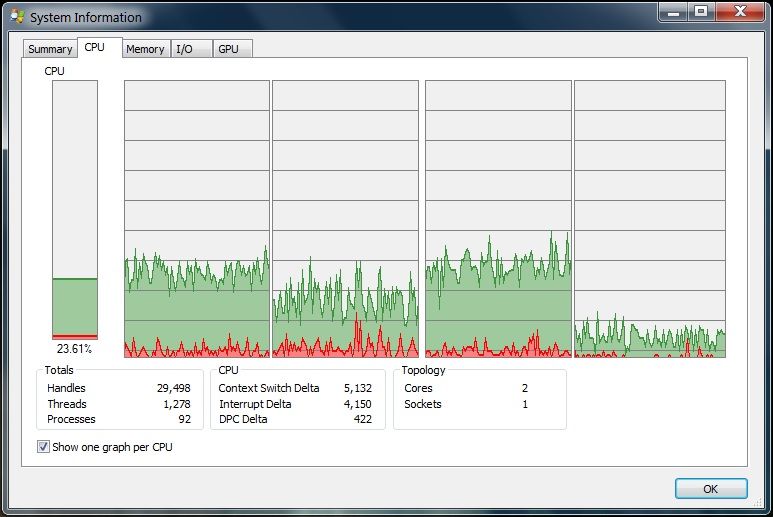Open the GPU tab
This screenshot has height=517, width=773.
[233, 49]
